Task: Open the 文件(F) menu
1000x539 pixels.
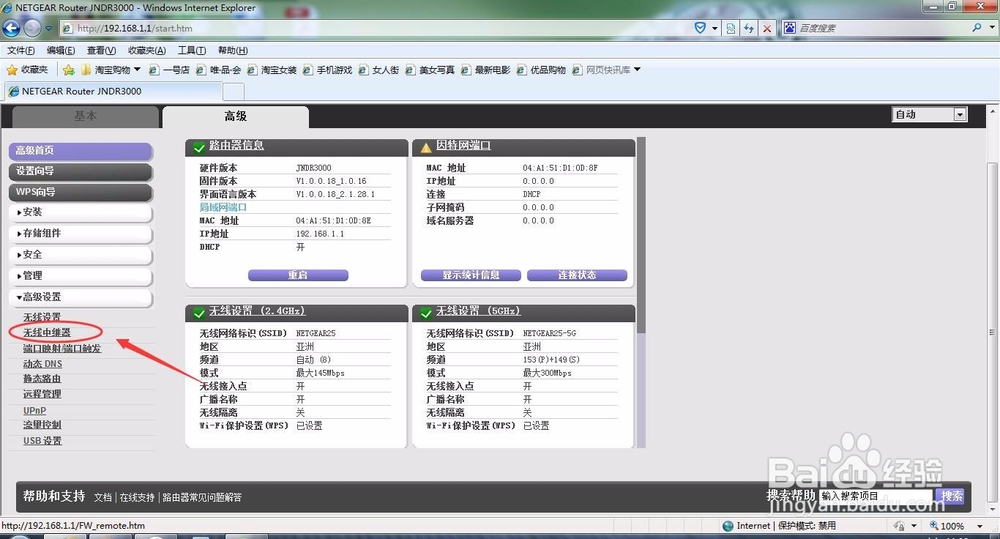Action: 20,50
